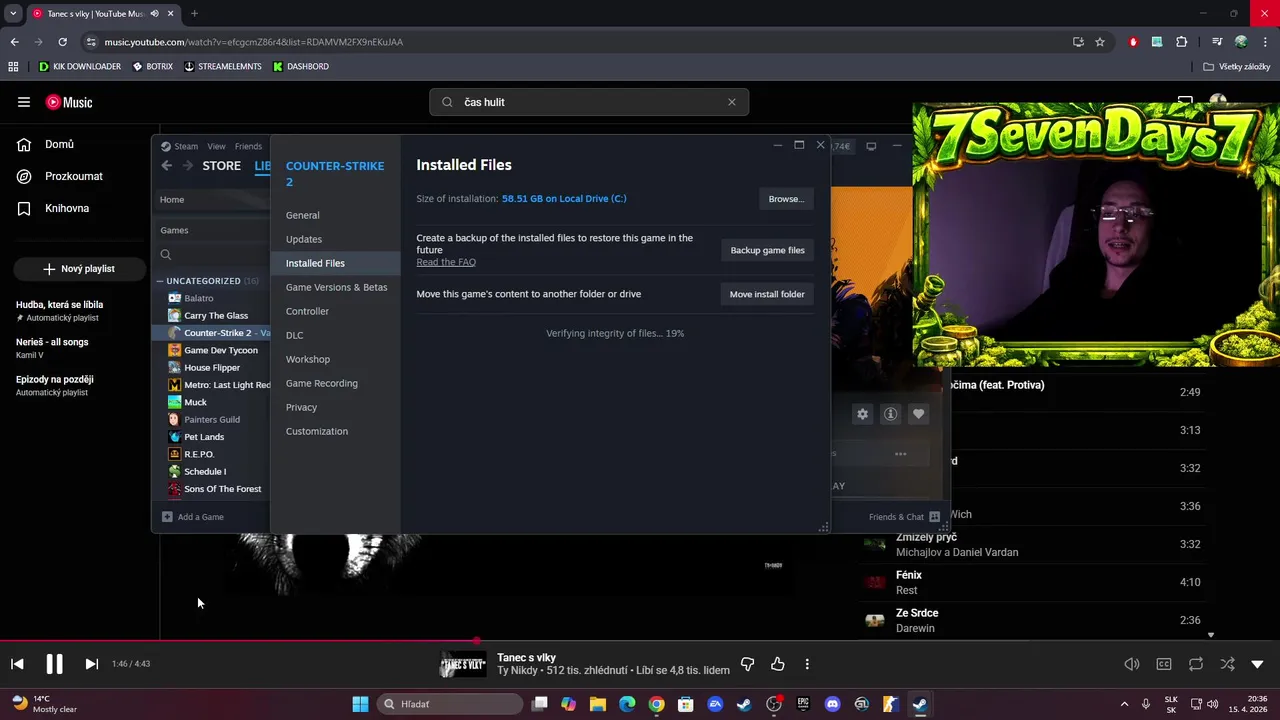This screenshot has width=1280, height=720.
Task: Toggle repeat mode in player bar
Action: click(1196, 664)
